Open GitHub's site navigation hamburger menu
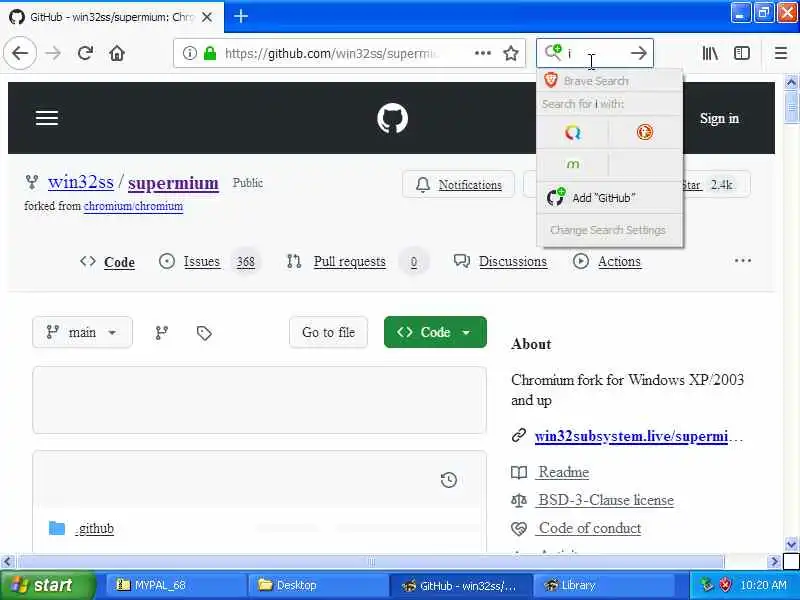 47,118
